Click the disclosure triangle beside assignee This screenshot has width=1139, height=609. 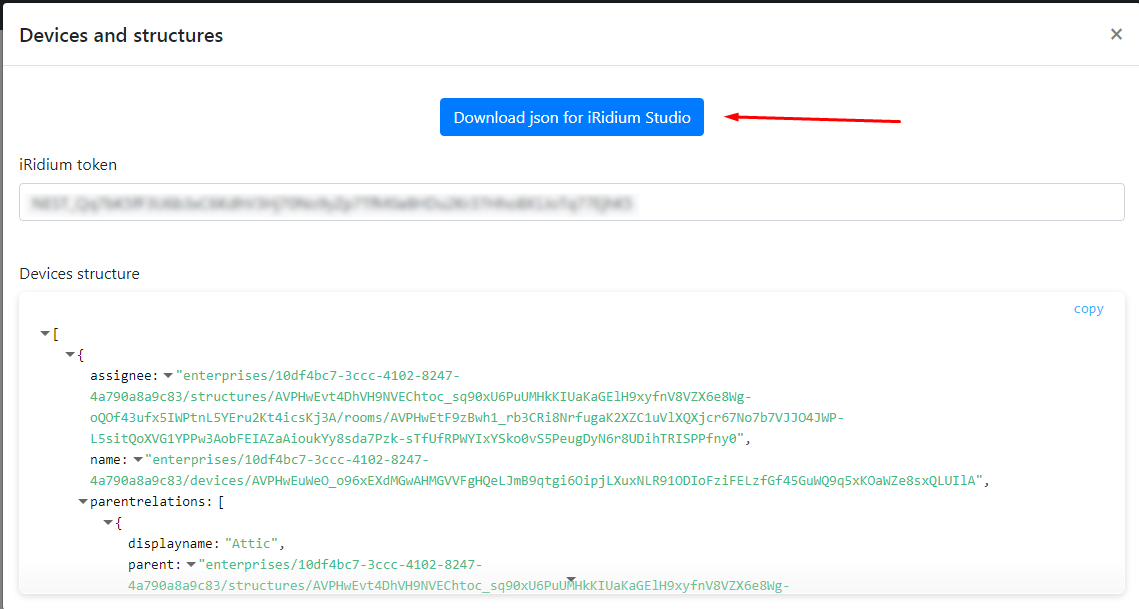(166, 374)
